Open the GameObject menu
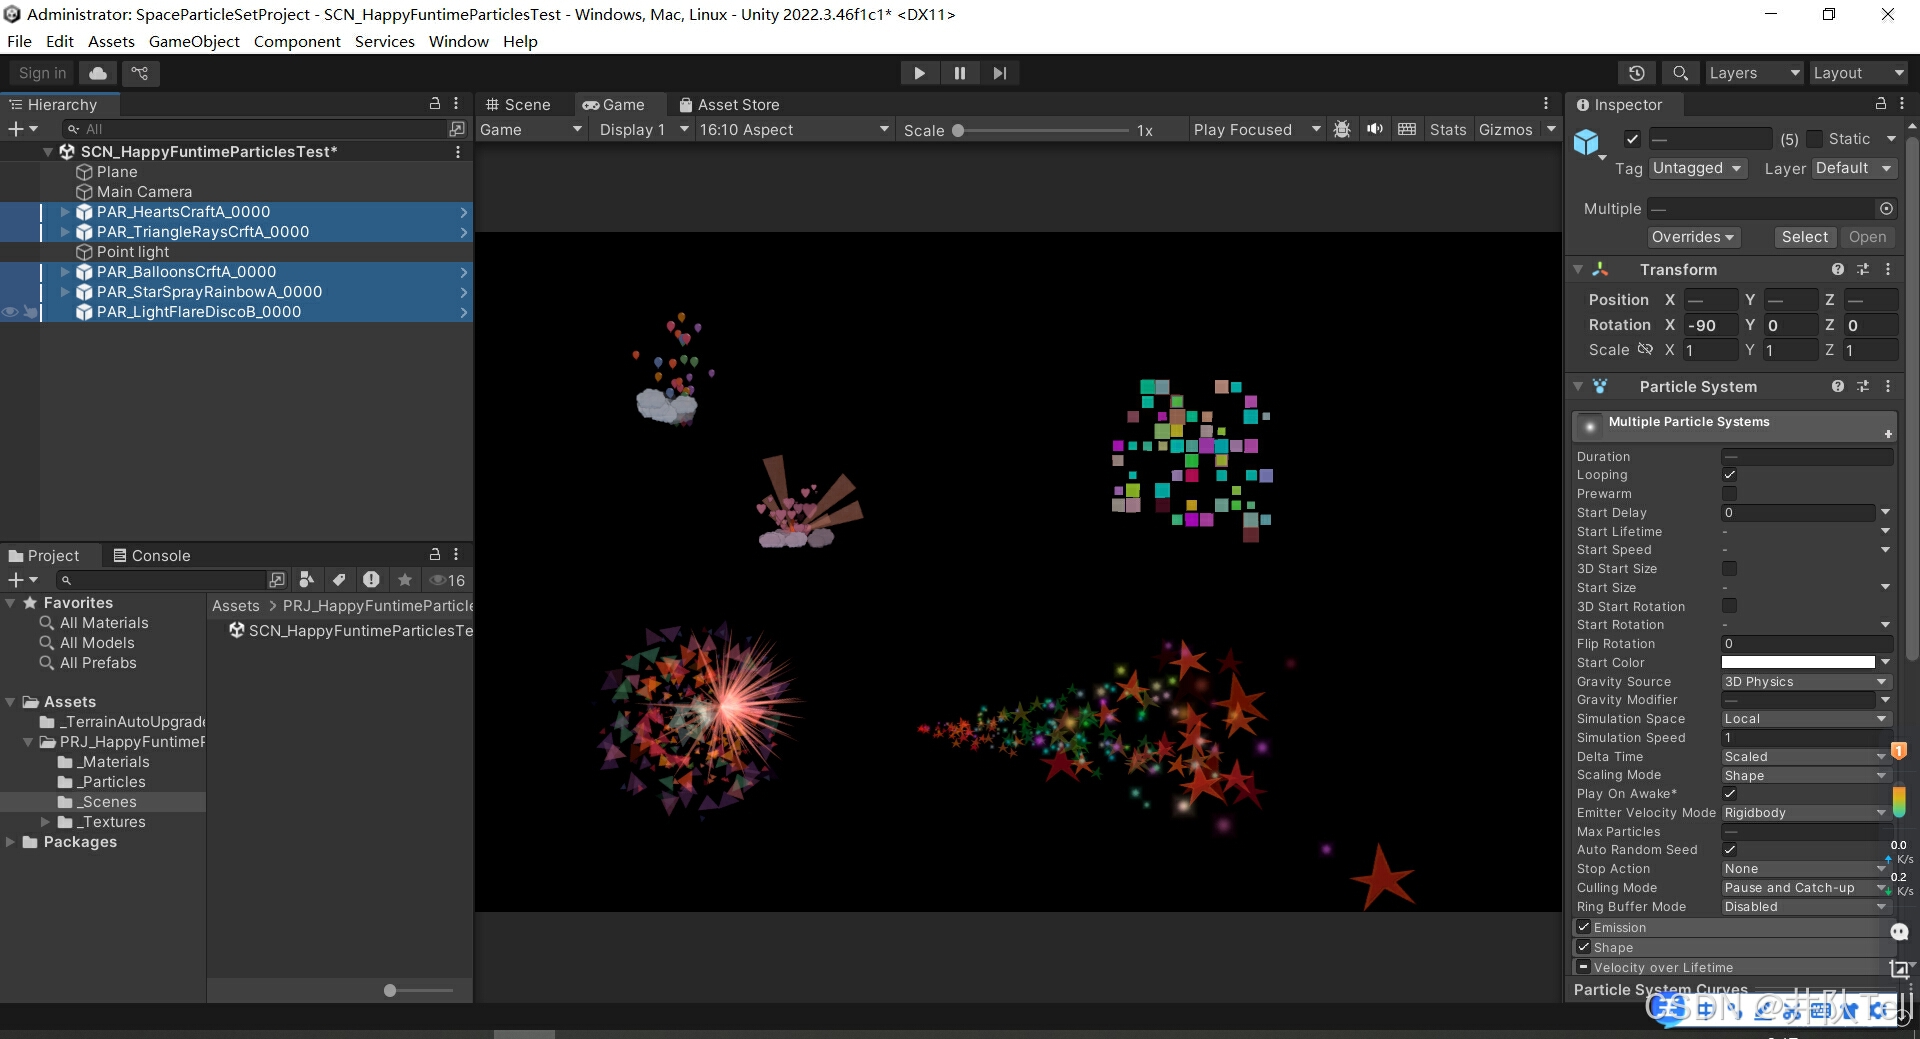The width and height of the screenshot is (1920, 1039). coord(194,42)
